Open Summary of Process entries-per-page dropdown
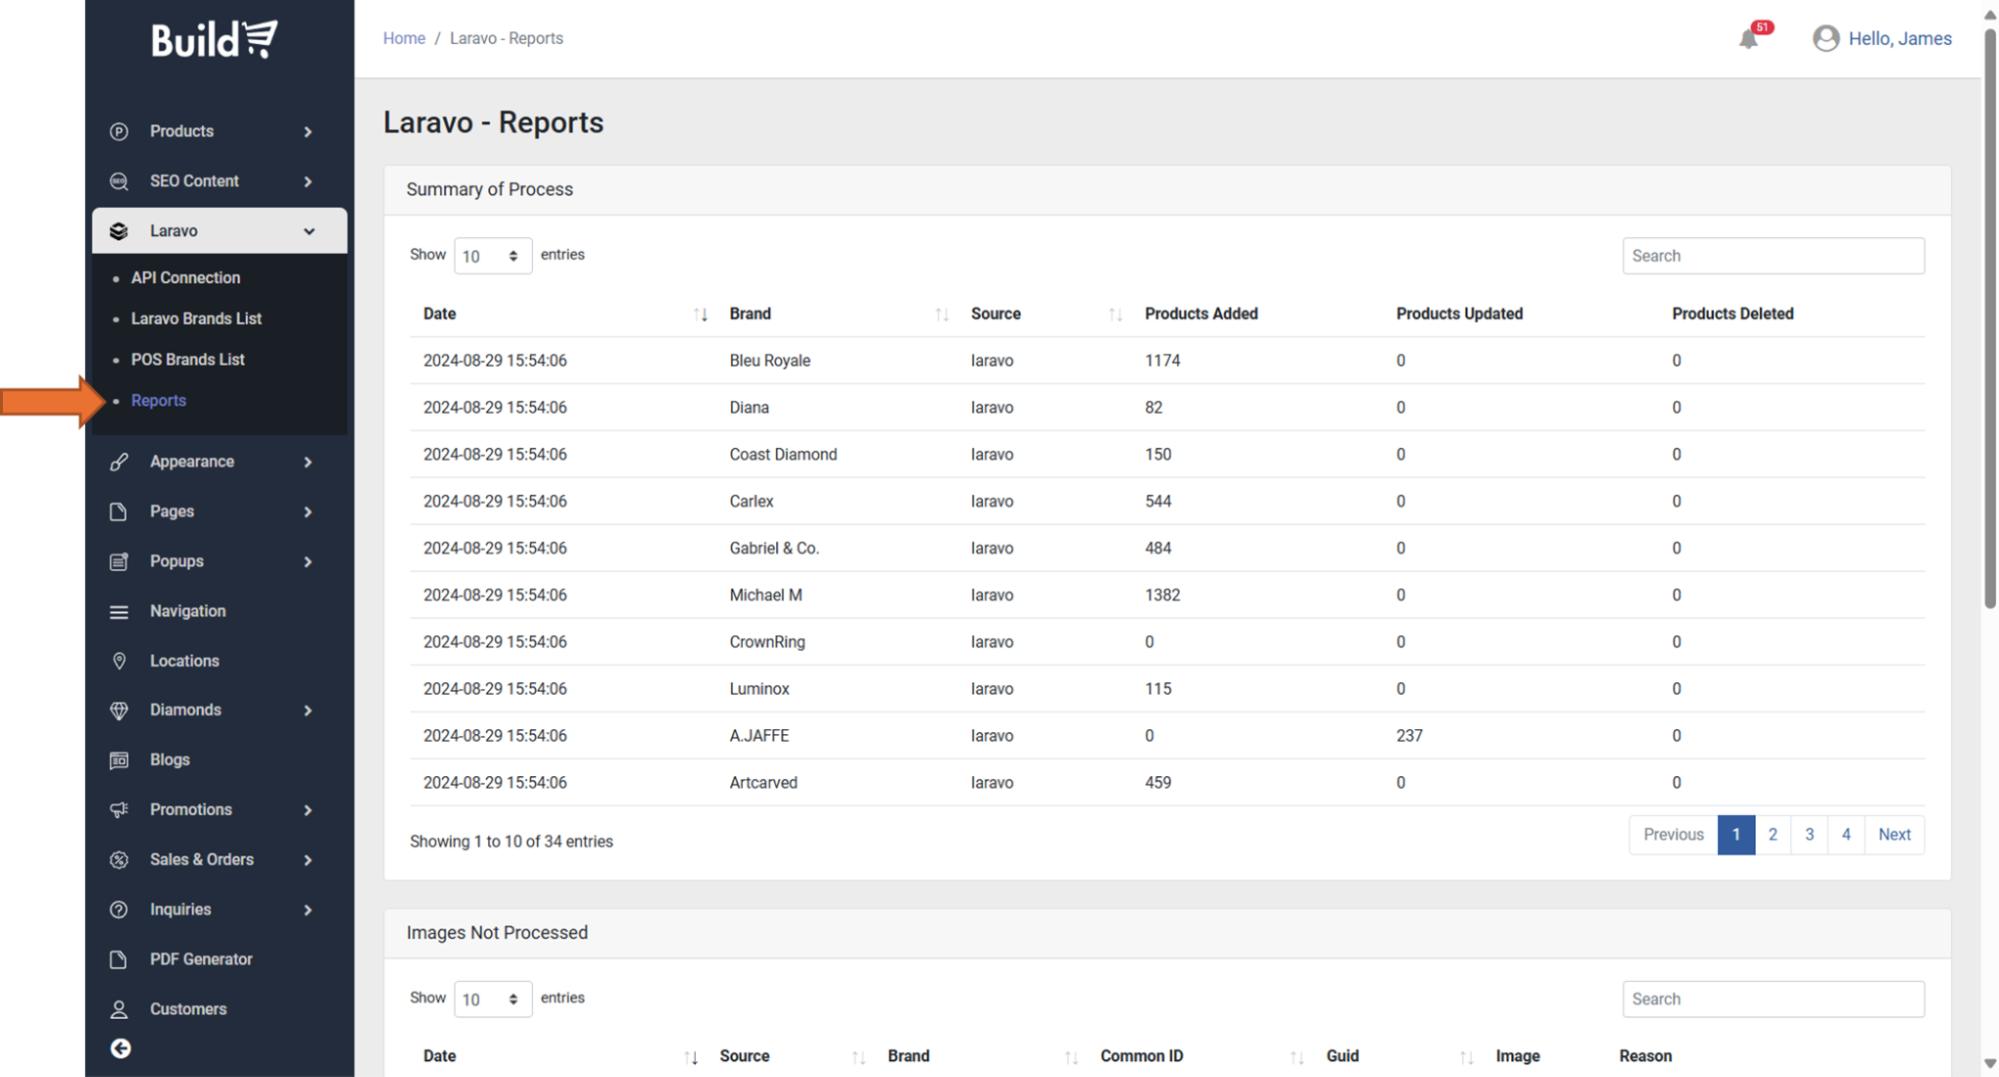The height and width of the screenshot is (1077, 1999). (x=491, y=256)
